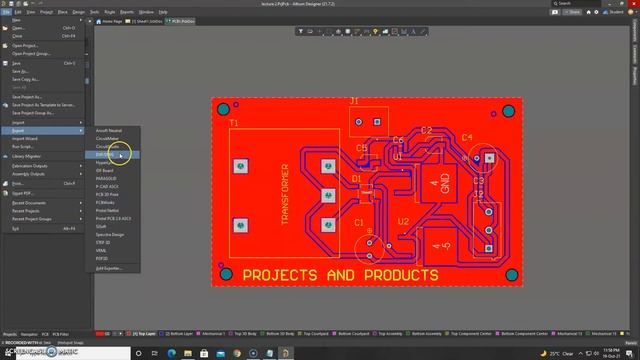Click the TRANSFORMER component on the PCB

coord(284,194)
